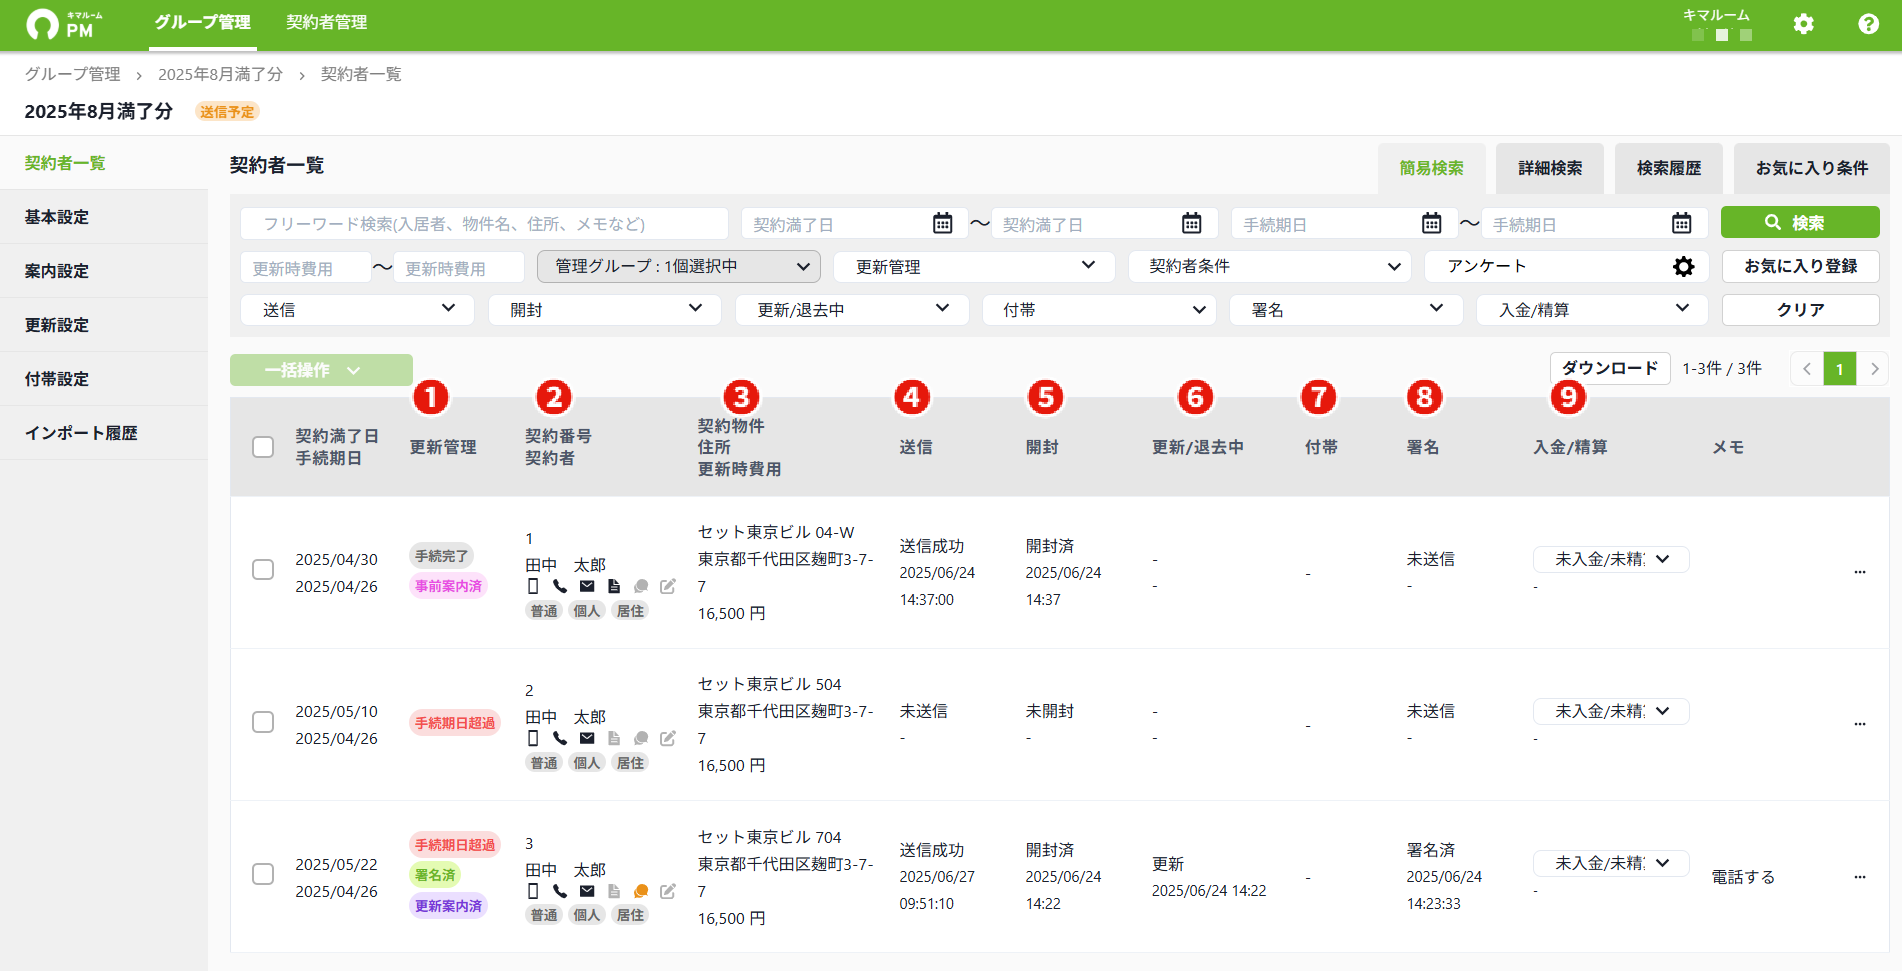Switch to the グループ管理 top tab
Screen dimensions: 1902x971
pyautogui.click(x=203, y=23)
